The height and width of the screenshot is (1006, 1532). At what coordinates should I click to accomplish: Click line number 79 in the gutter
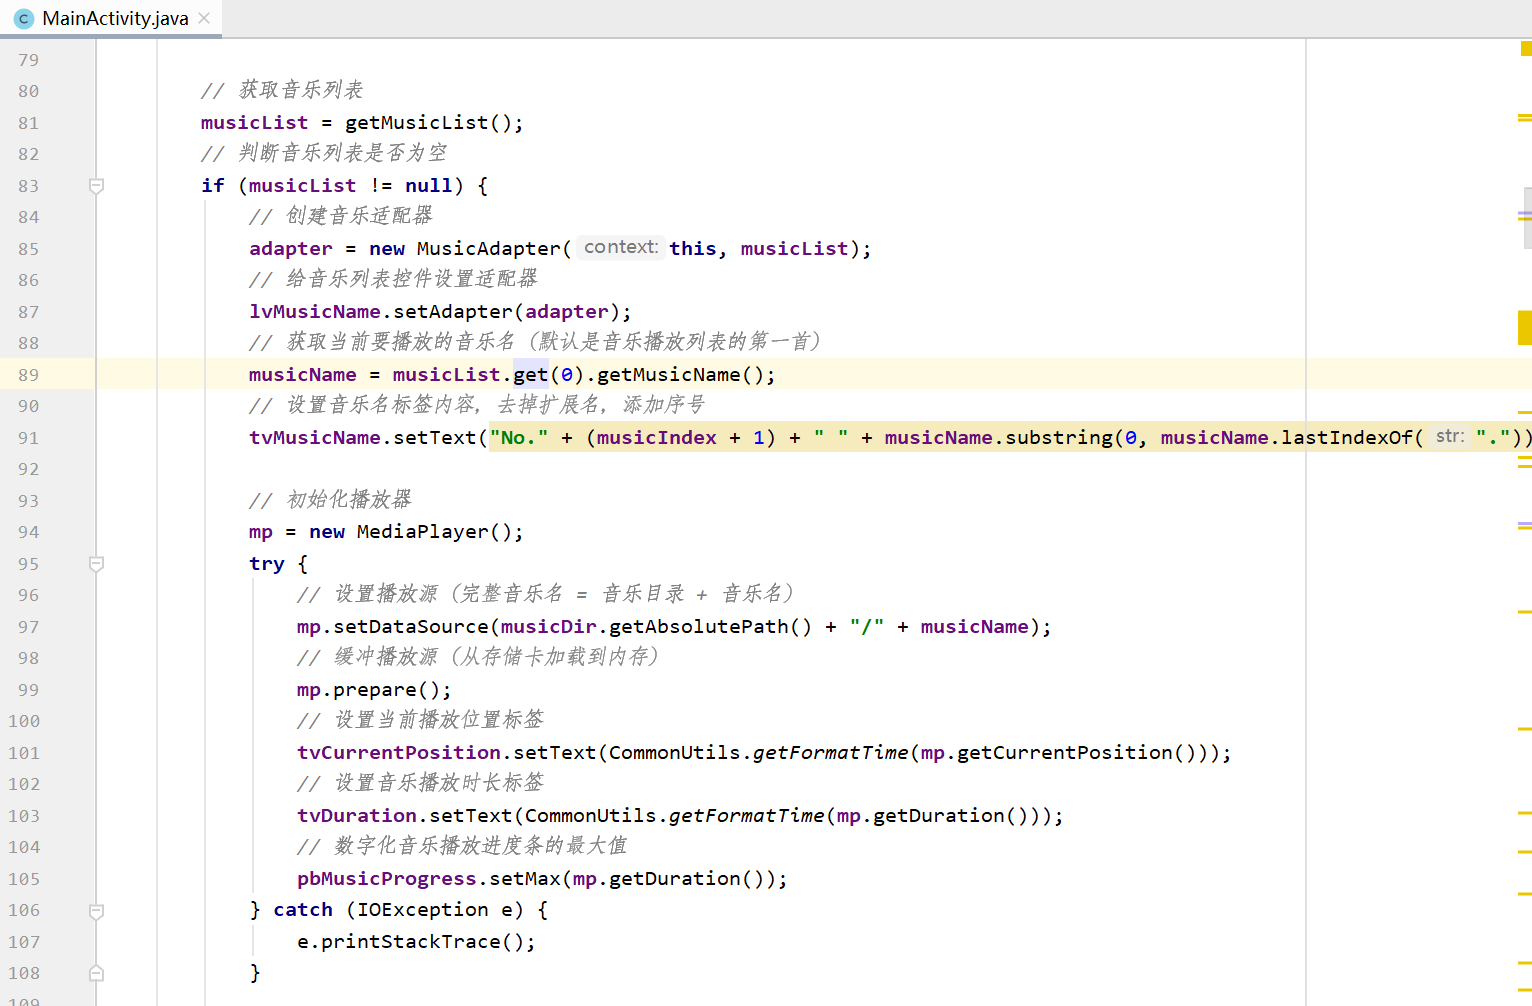(x=28, y=60)
